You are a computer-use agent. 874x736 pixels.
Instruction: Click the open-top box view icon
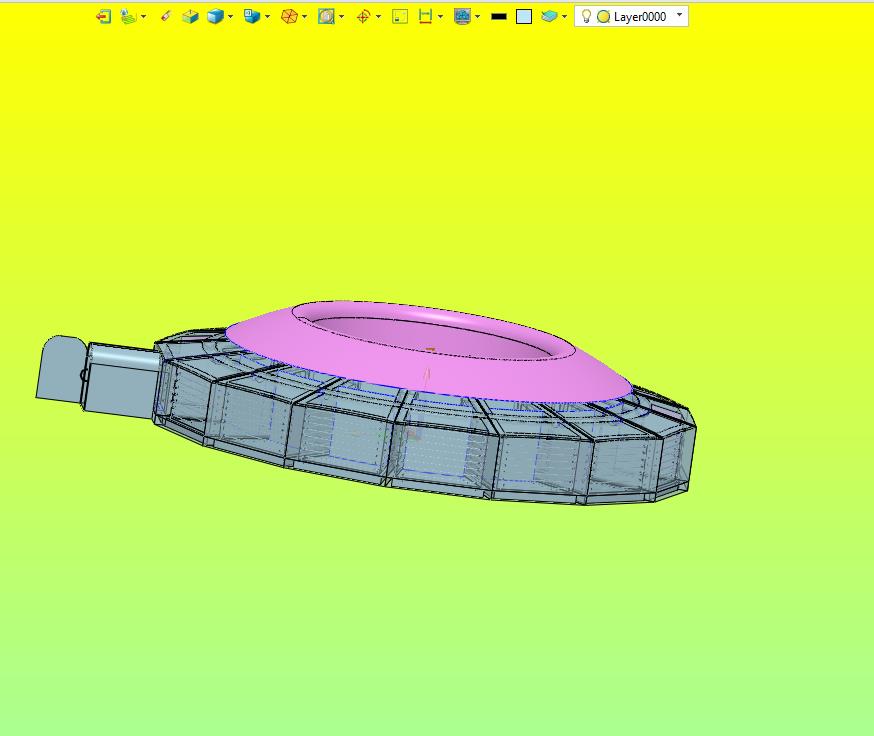point(190,17)
